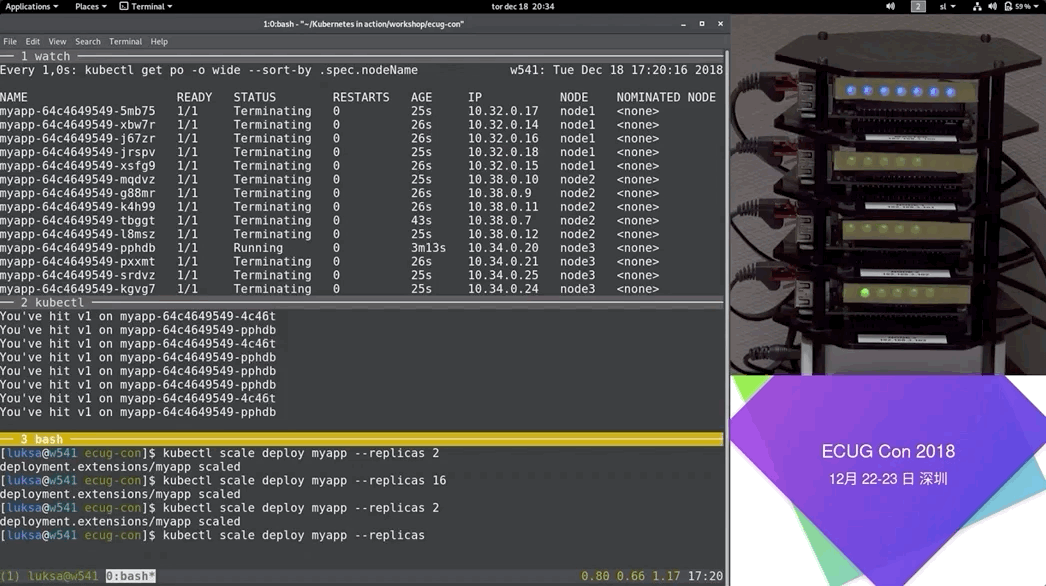This screenshot has width=1046, height=586.
Task: Click the NAME column header
Action: click(14, 97)
